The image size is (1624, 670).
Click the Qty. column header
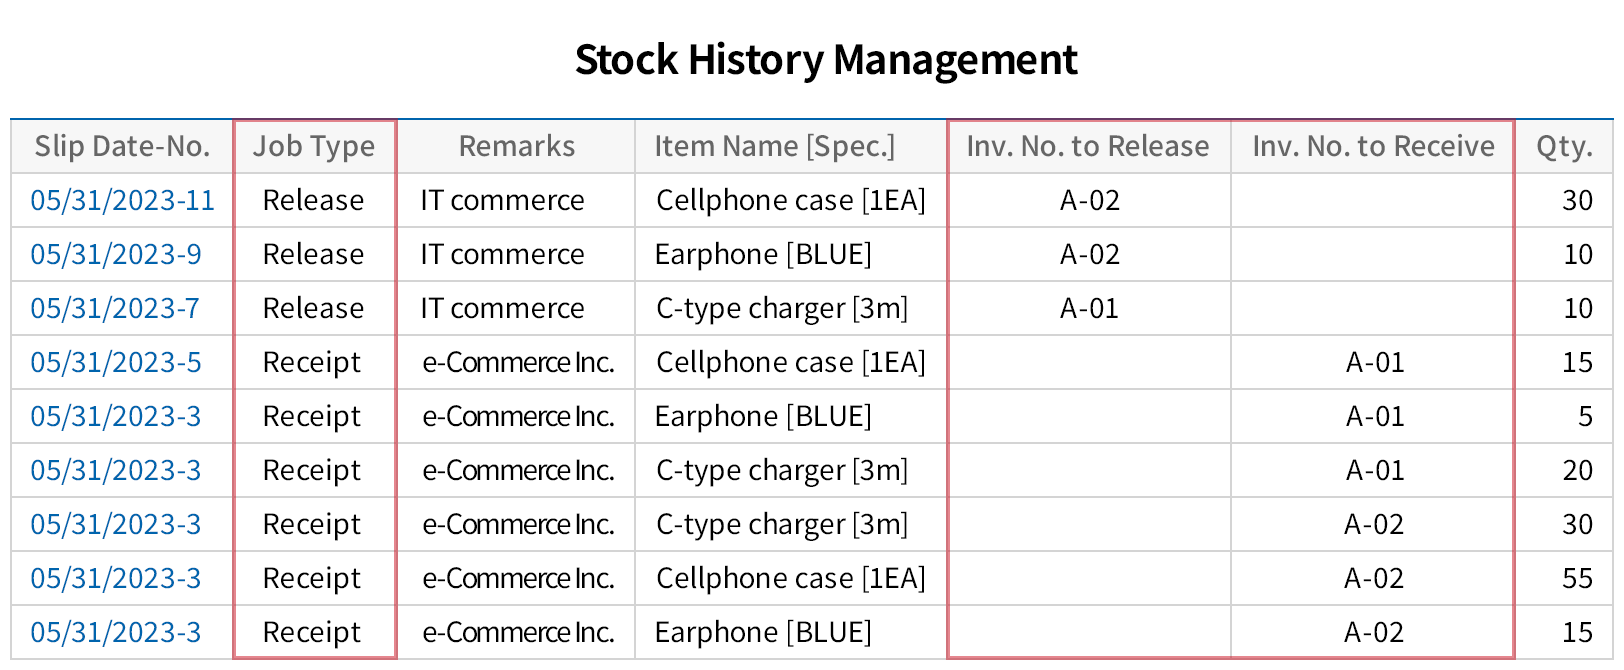pyautogui.click(x=1564, y=146)
